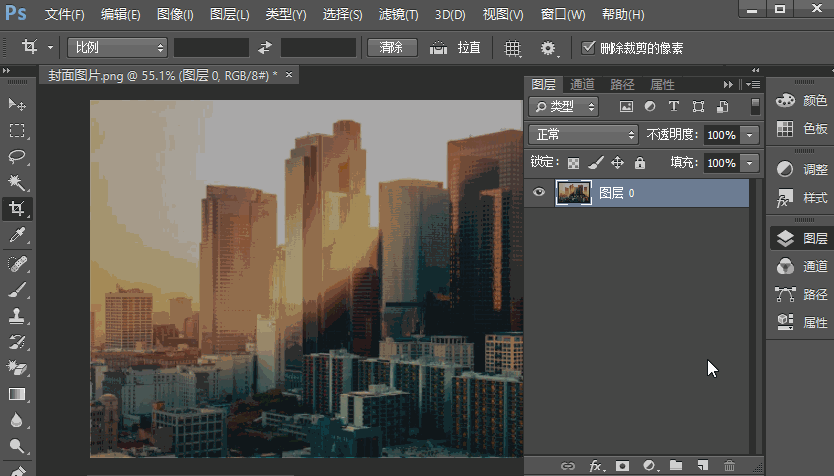834x476 pixels.
Task: Delete layer with trash icon
Action: 729,466
